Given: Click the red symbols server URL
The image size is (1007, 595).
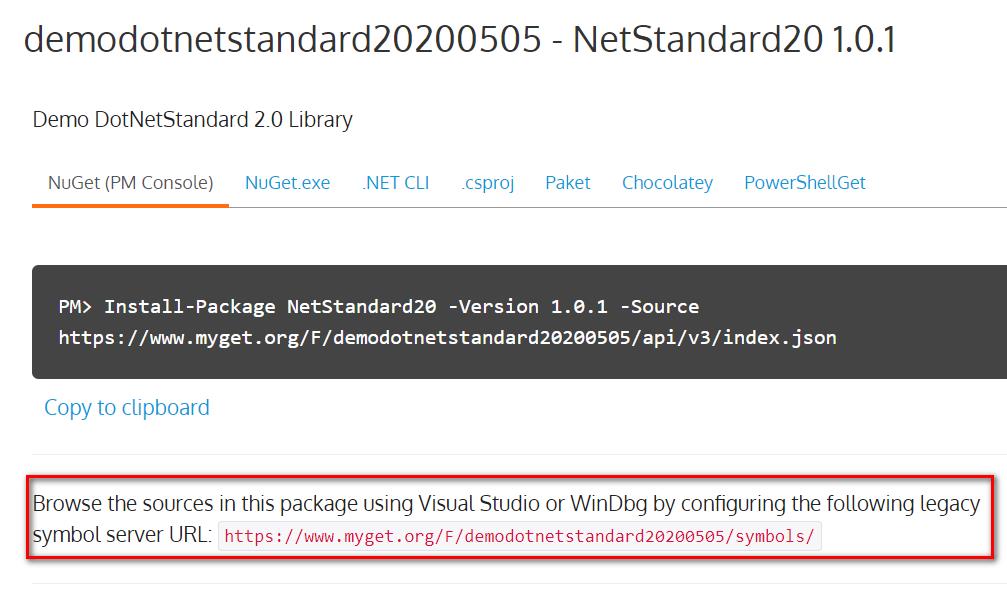Looking at the screenshot, I should pyautogui.click(x=520, y=537).
